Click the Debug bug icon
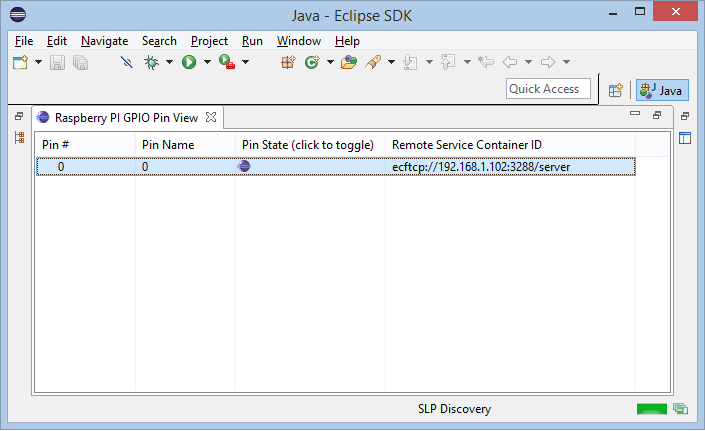 (x=152, y=62)
